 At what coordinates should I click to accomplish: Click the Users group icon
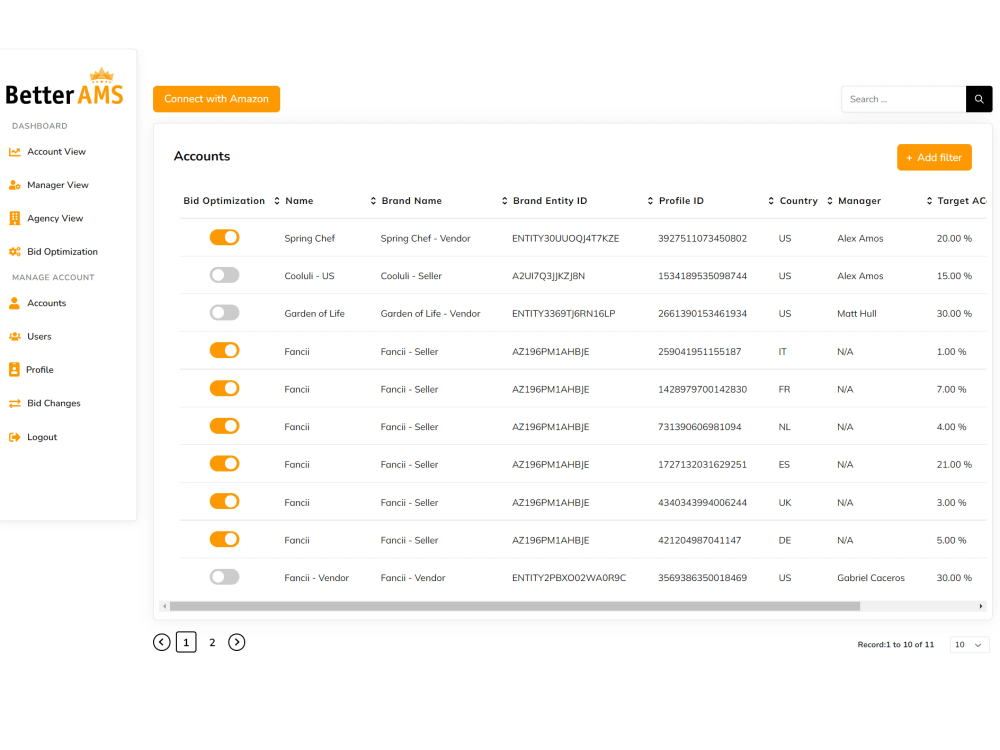(x=15, y=337)
